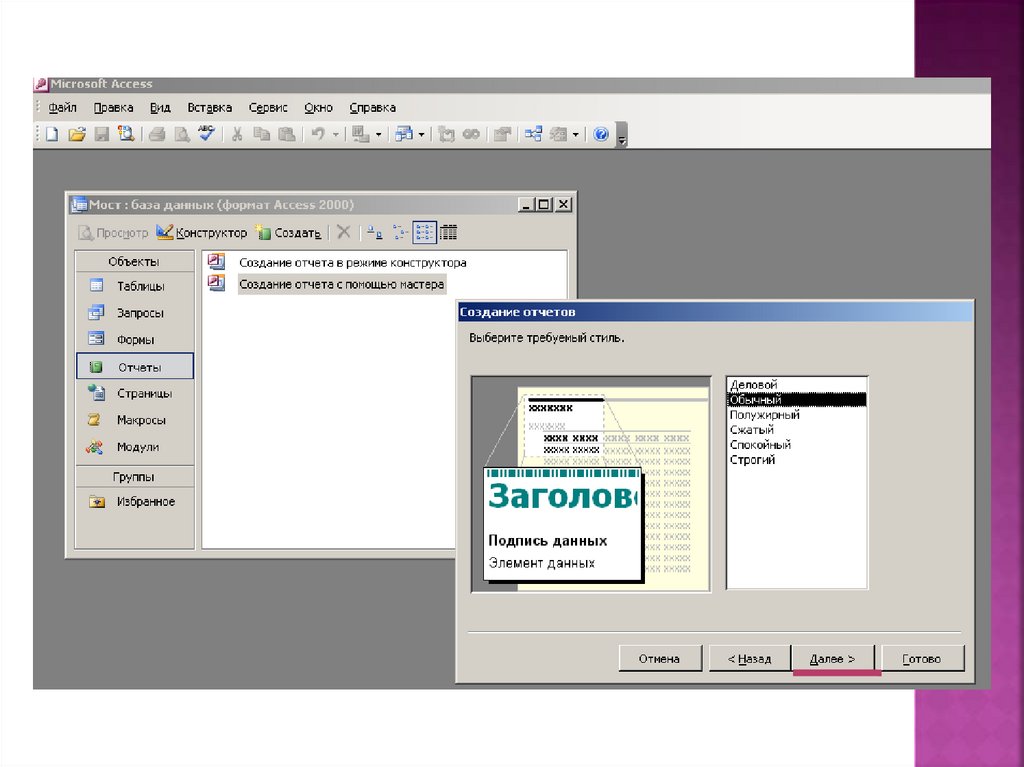
Task: Open the Окно menu
Action: [x=318, y=108]
